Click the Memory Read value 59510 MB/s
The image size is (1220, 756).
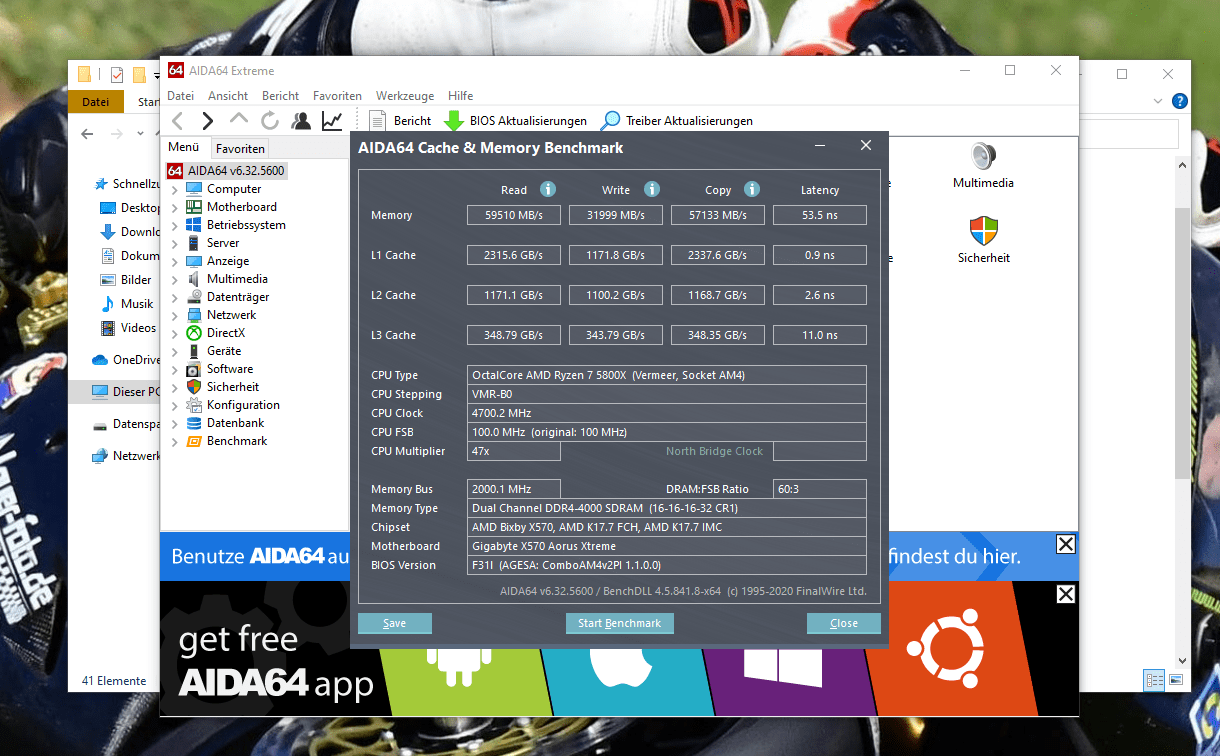(x=515, y=215)
